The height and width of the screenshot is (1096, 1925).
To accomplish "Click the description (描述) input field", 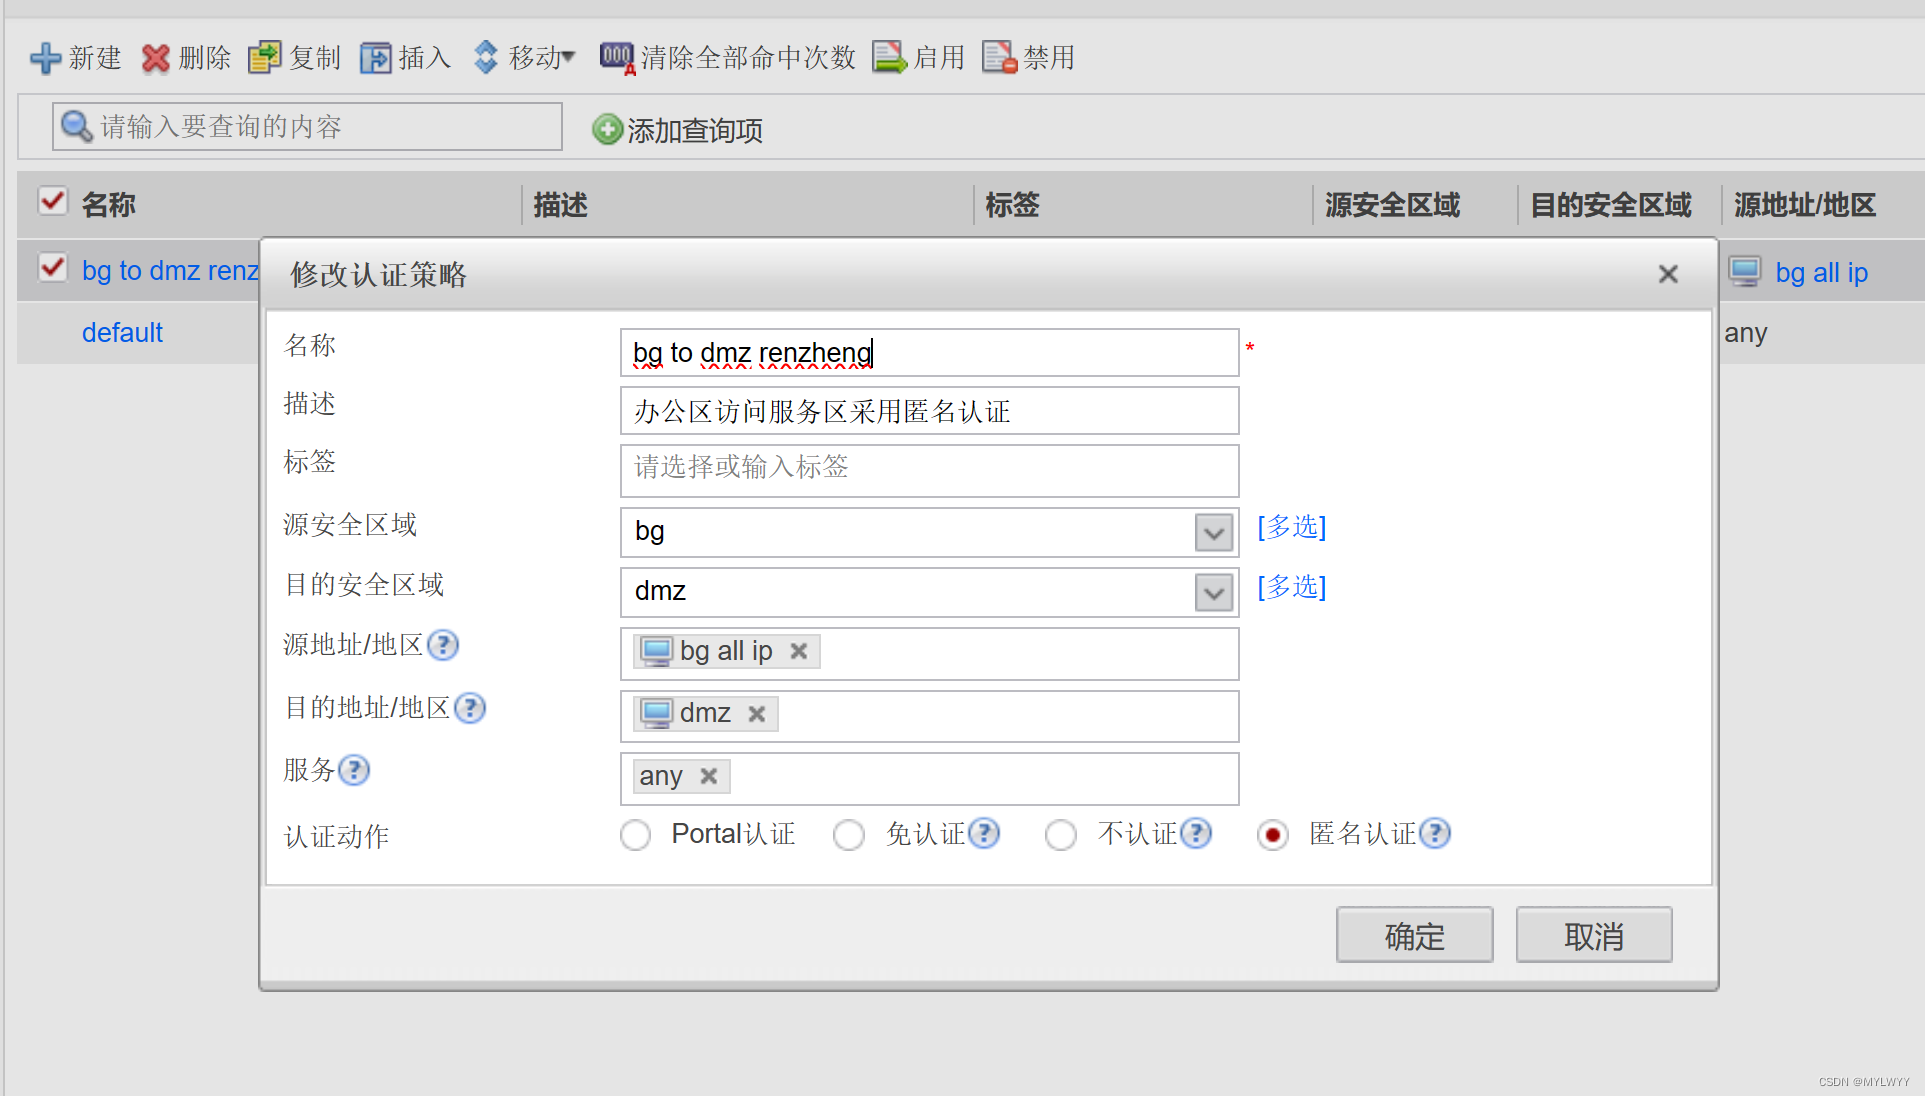I will 928,411.
